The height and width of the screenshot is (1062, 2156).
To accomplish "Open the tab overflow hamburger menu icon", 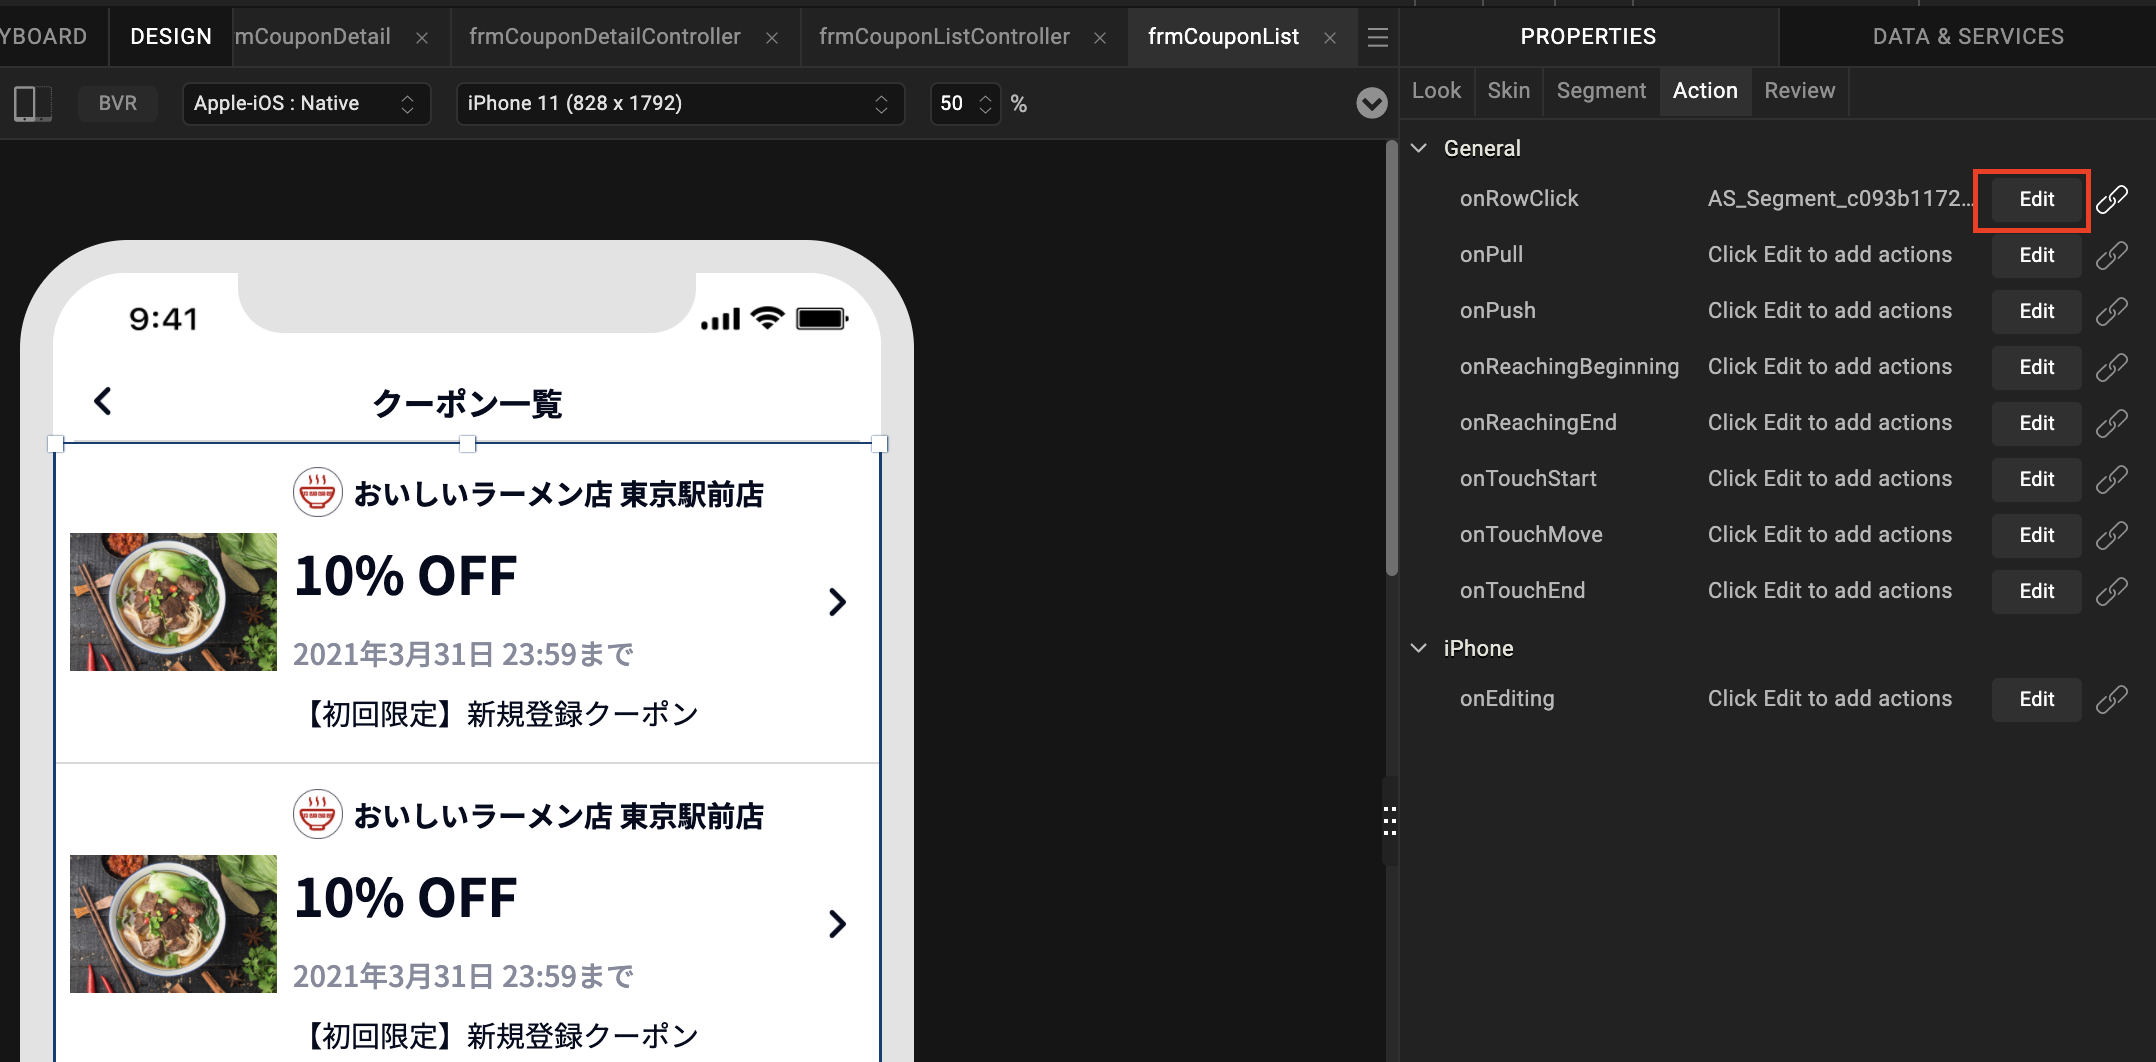I will [1377, 37].
